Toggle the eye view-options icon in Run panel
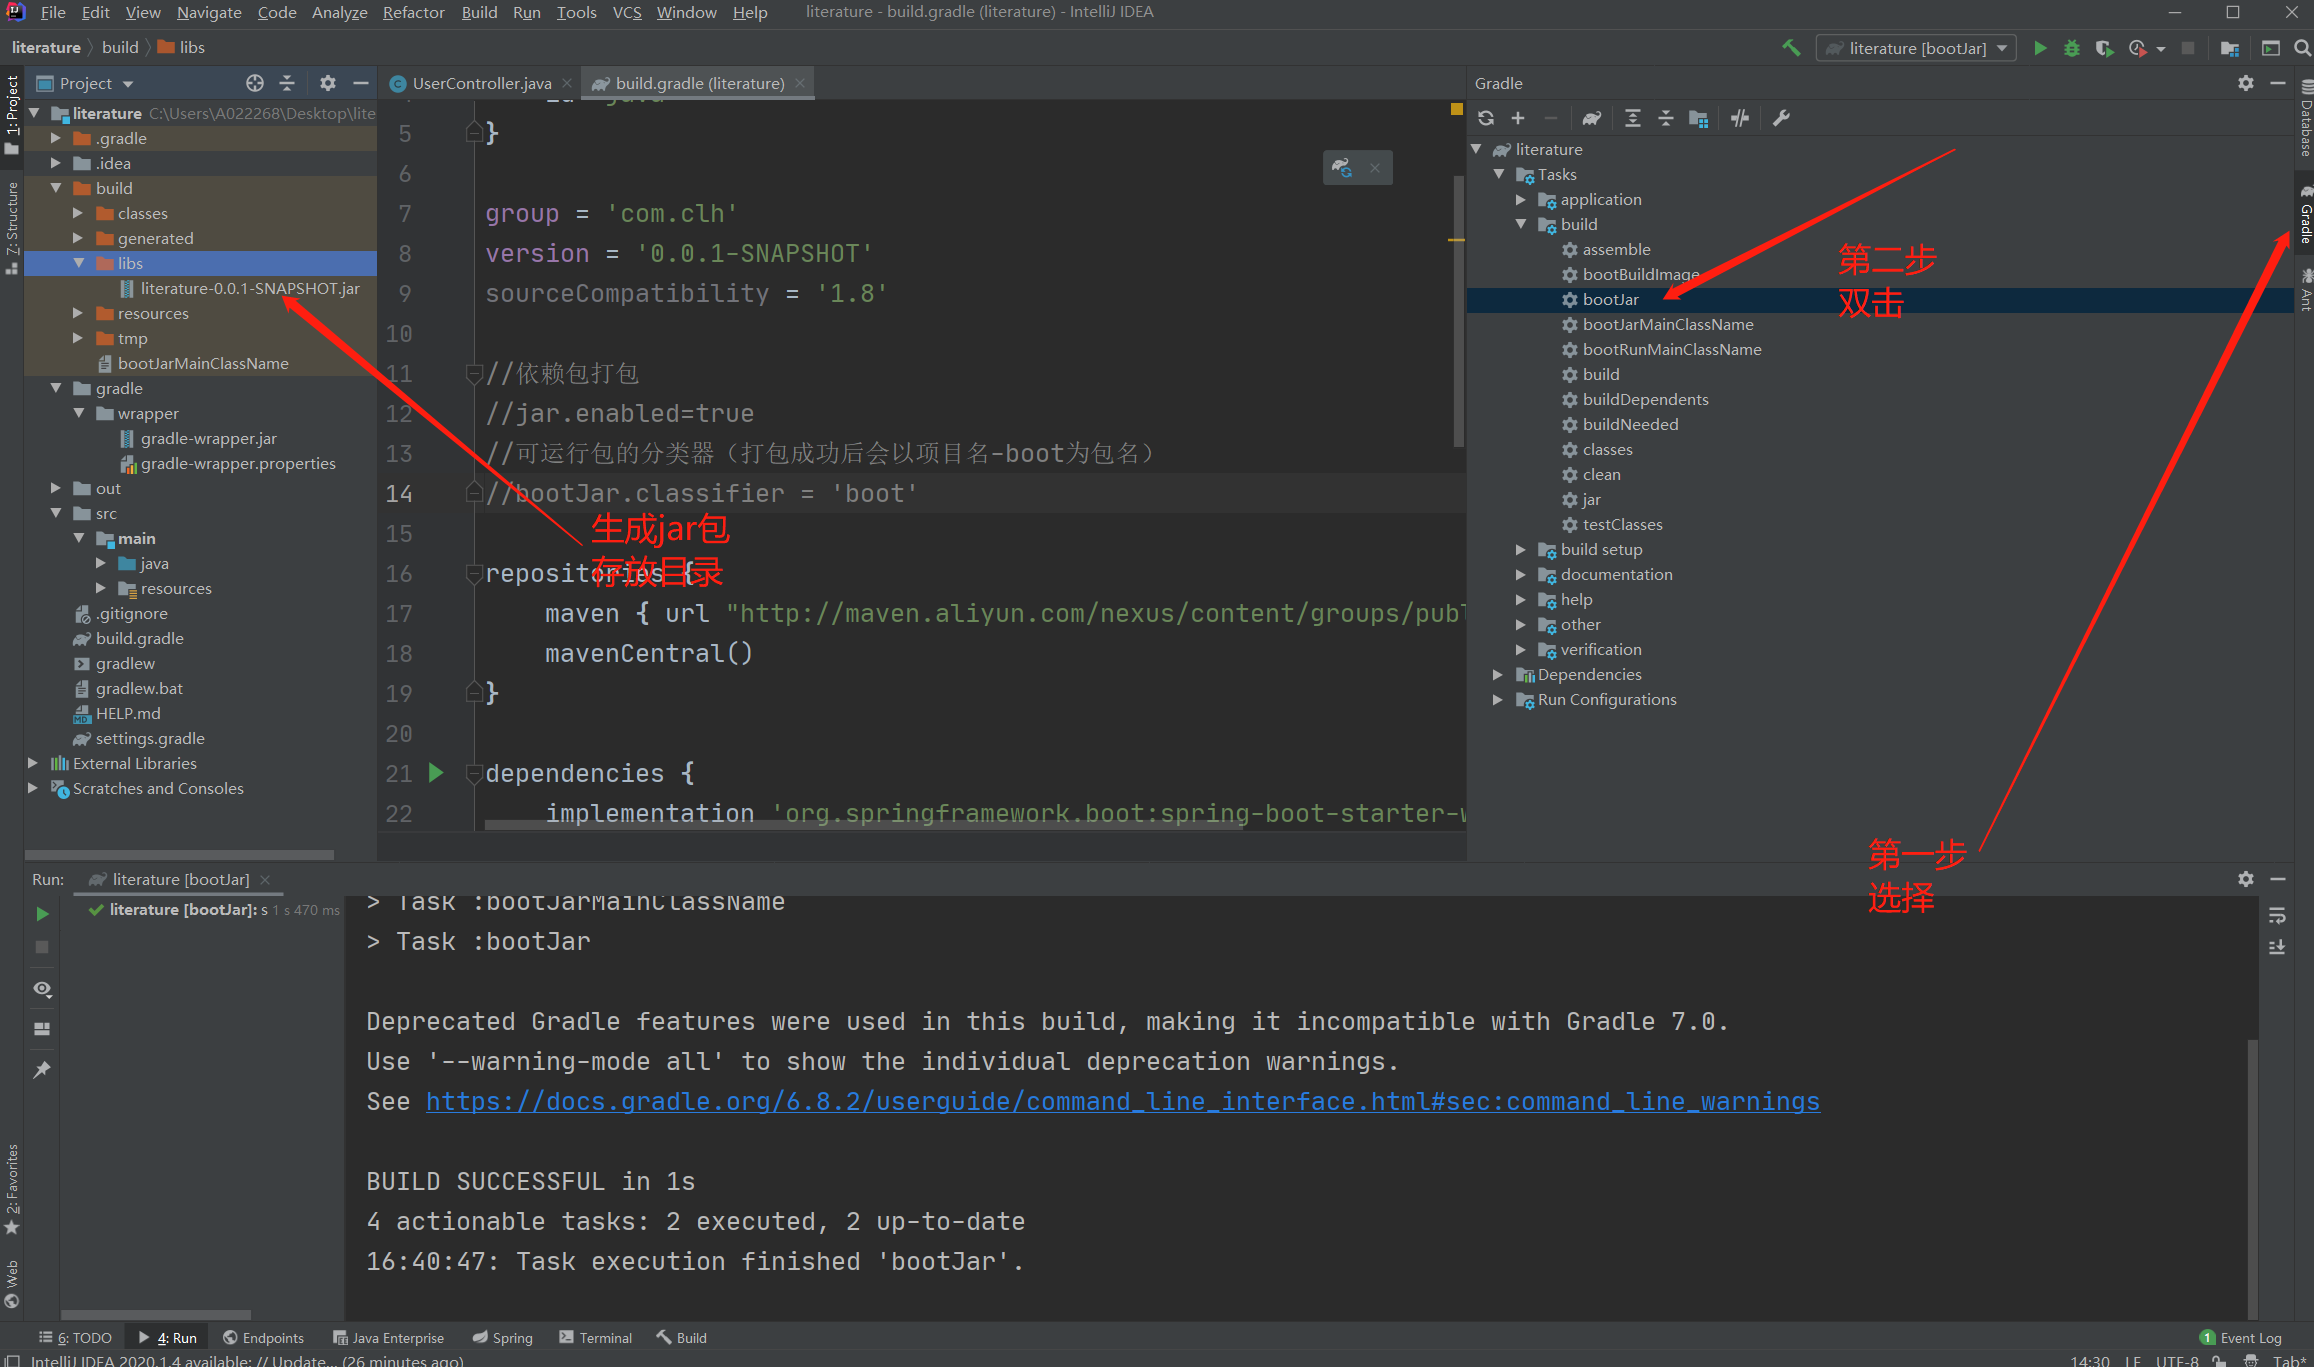The height and width of the screenshot is (1367, 2314). tap(42, 988)
